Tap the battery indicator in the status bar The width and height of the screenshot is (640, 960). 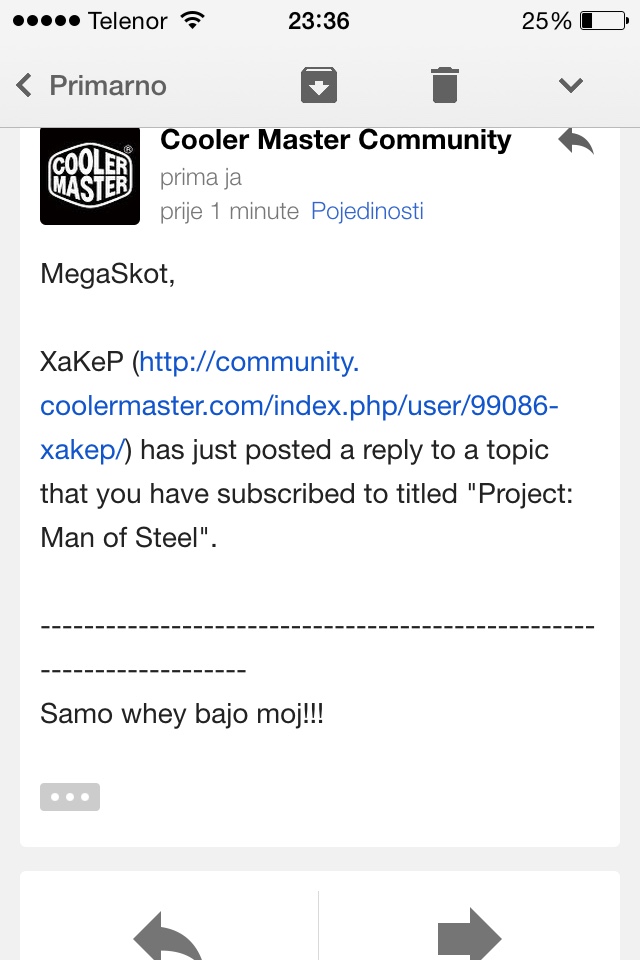[600, 20]
